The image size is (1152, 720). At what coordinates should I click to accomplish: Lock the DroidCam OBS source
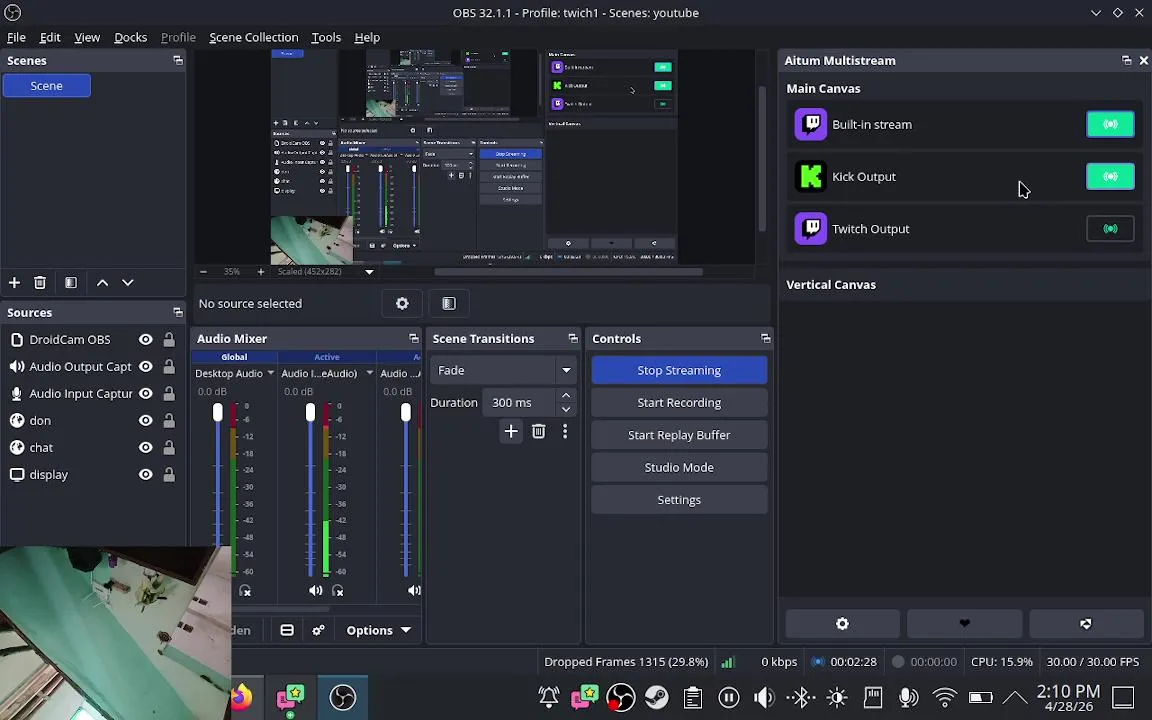coord(169,339)
